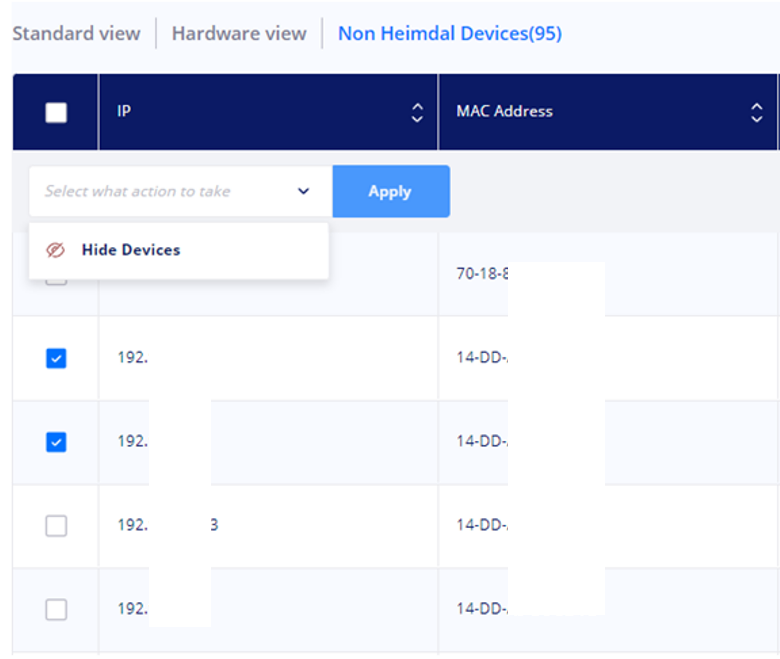Screen dimensions: 780x659
Task: Sort by MAC Address column arrows
Action: point(757,113)
